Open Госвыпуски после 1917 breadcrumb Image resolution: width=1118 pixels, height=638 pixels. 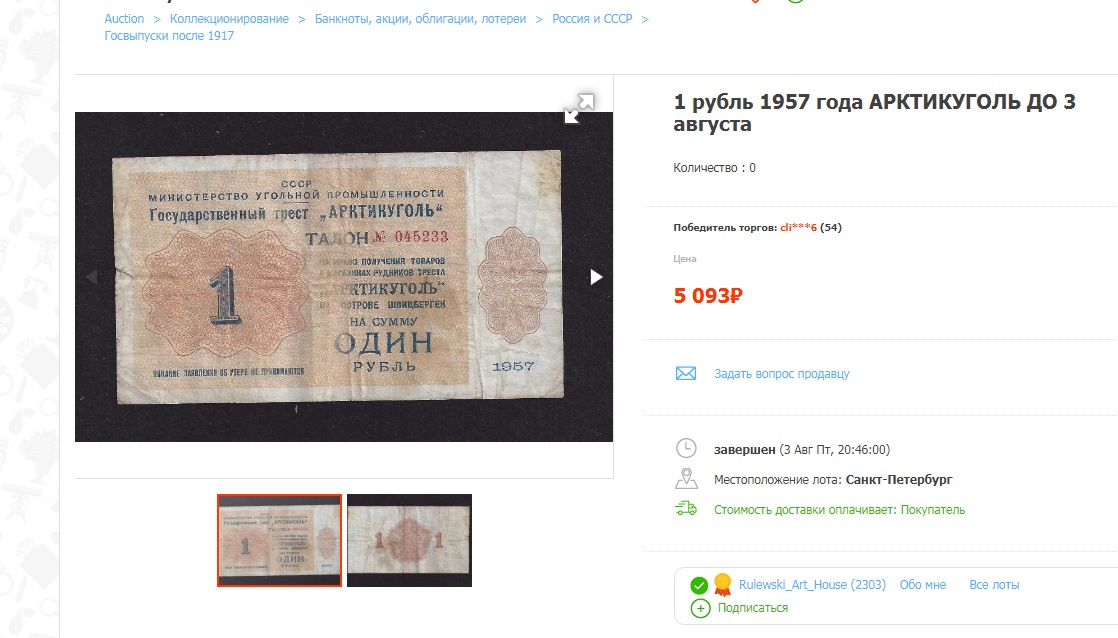pos(169,36)
